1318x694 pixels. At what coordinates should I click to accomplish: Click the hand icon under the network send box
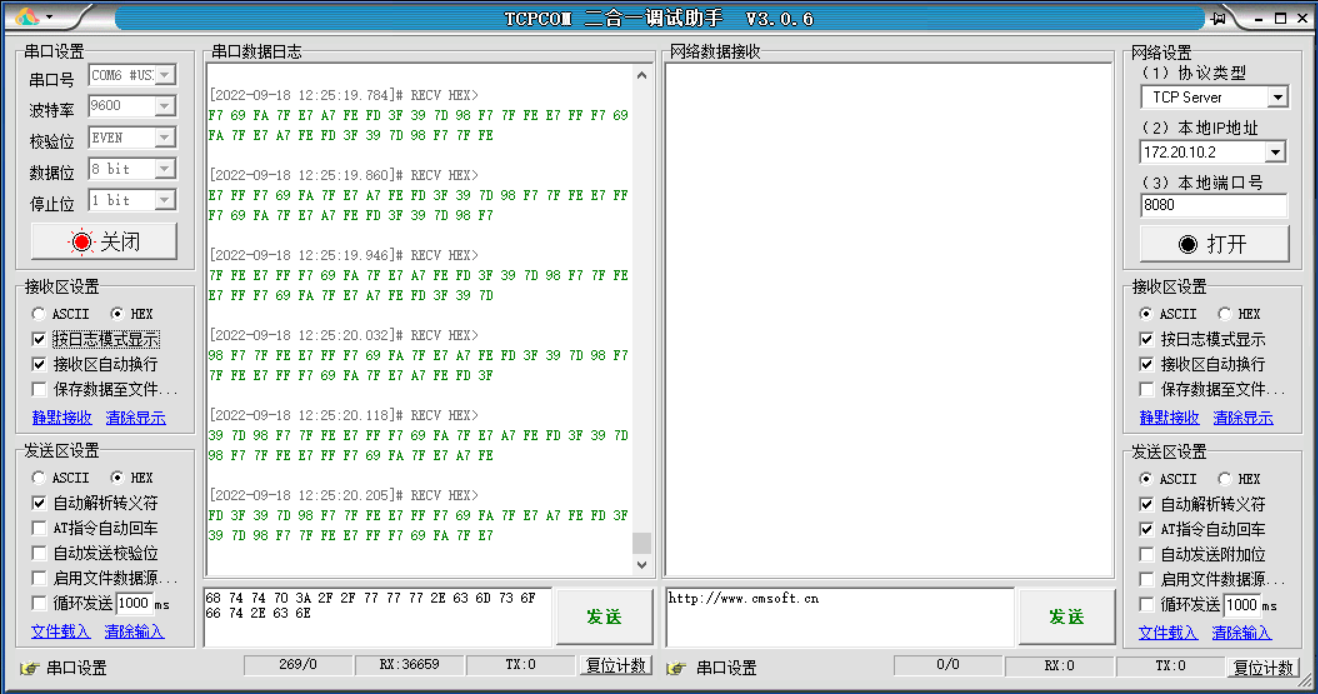coord(676,668)
